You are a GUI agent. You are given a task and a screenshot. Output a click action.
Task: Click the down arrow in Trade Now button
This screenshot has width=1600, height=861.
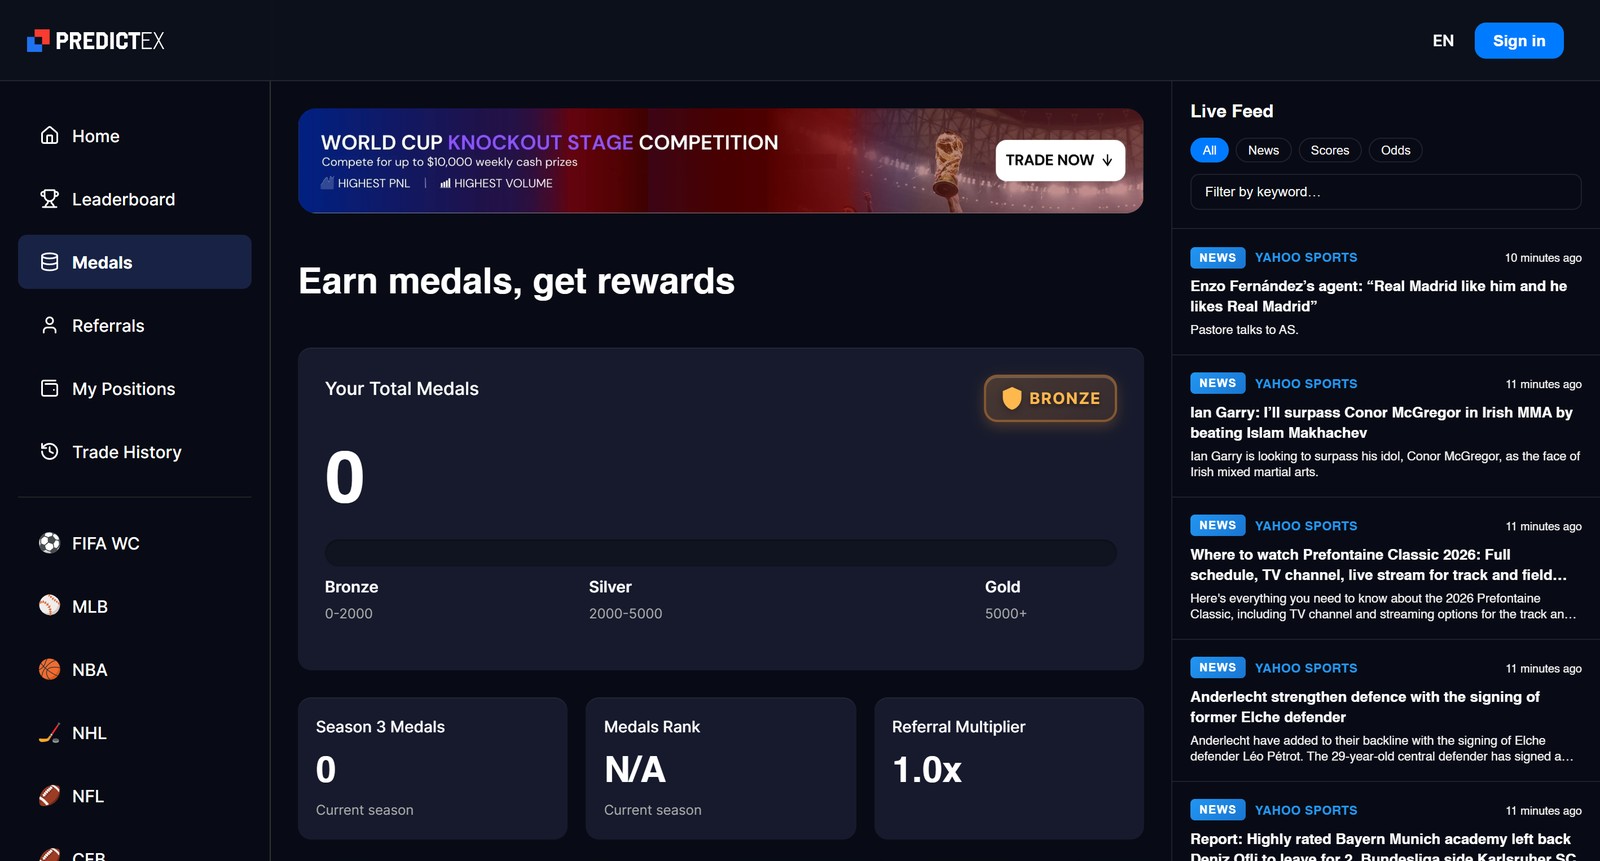tap(1107, 160)
